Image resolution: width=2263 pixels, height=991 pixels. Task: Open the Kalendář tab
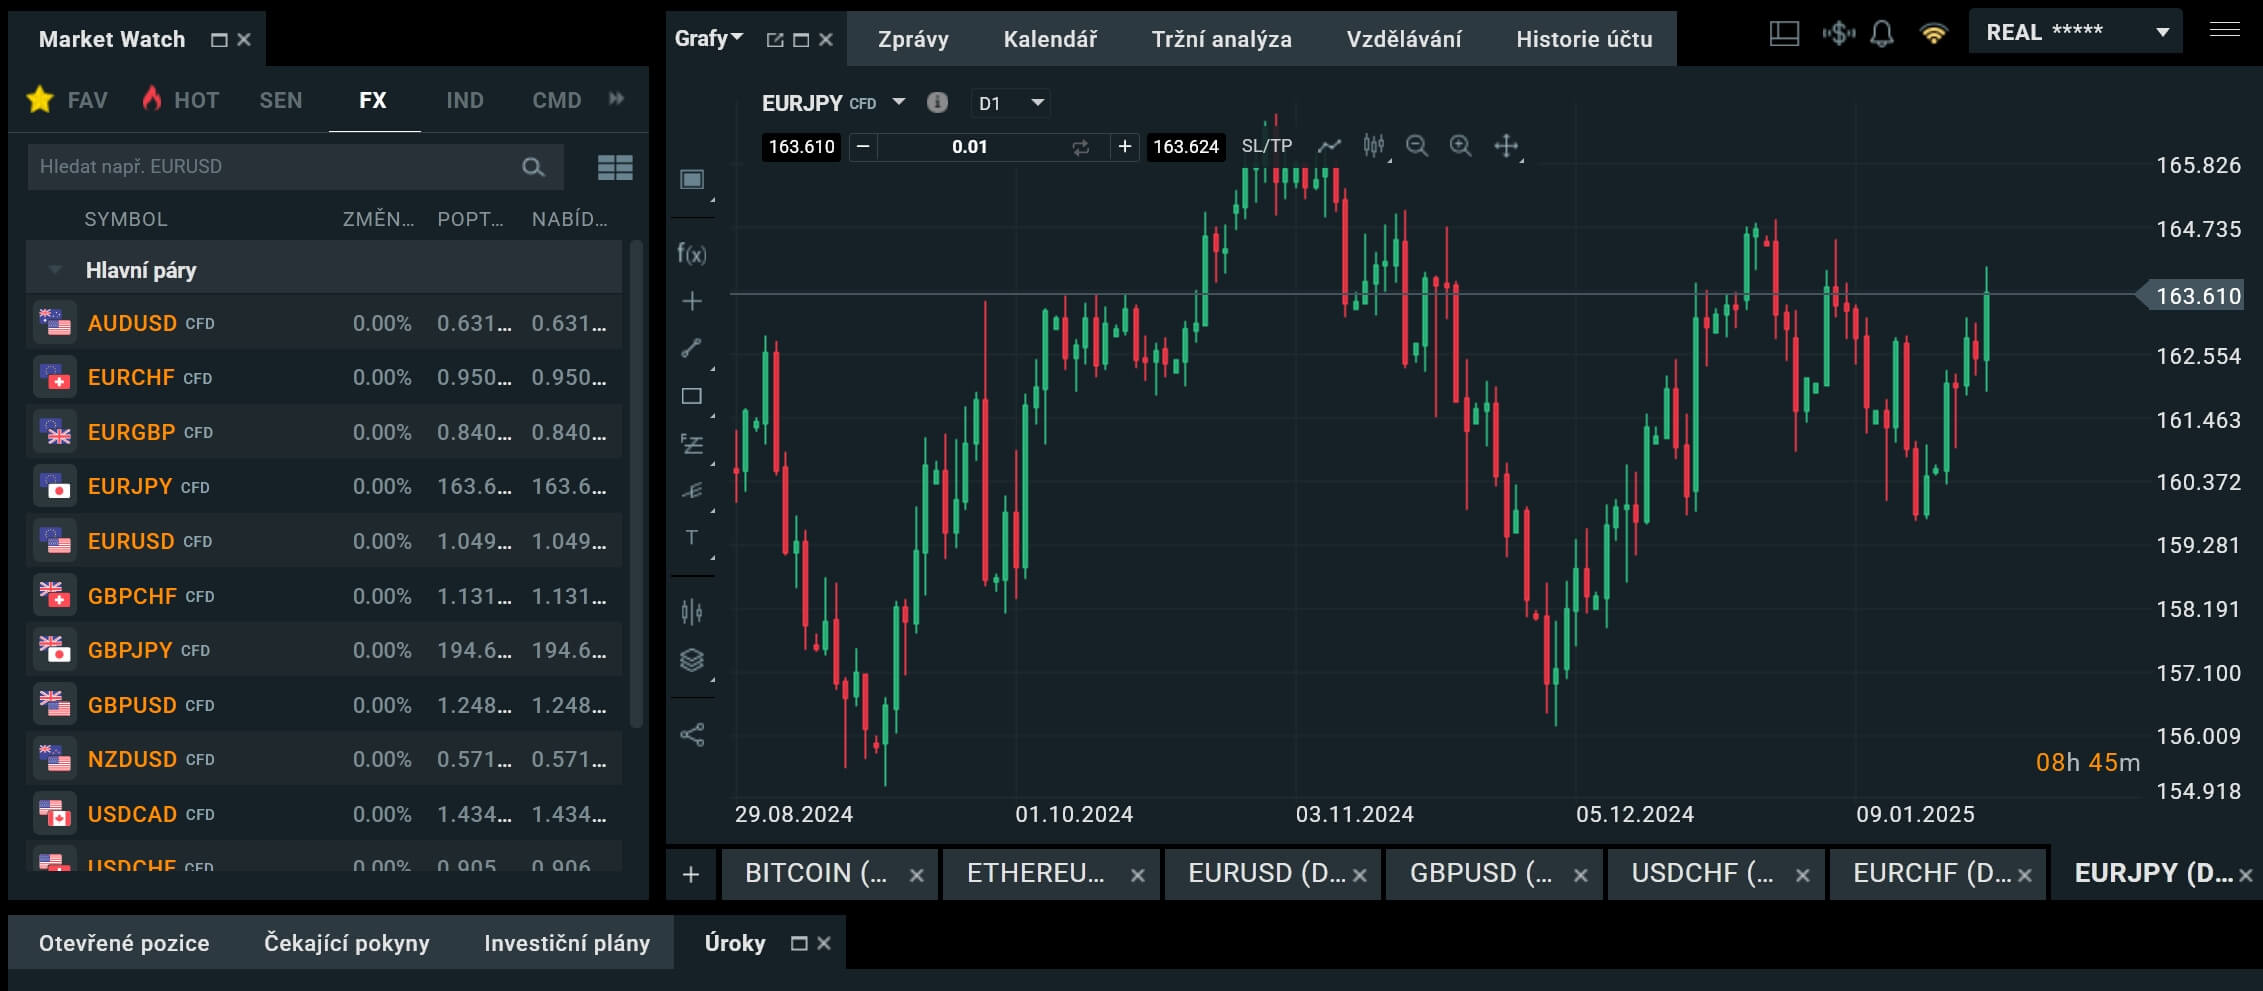(x=1049, y=39)
